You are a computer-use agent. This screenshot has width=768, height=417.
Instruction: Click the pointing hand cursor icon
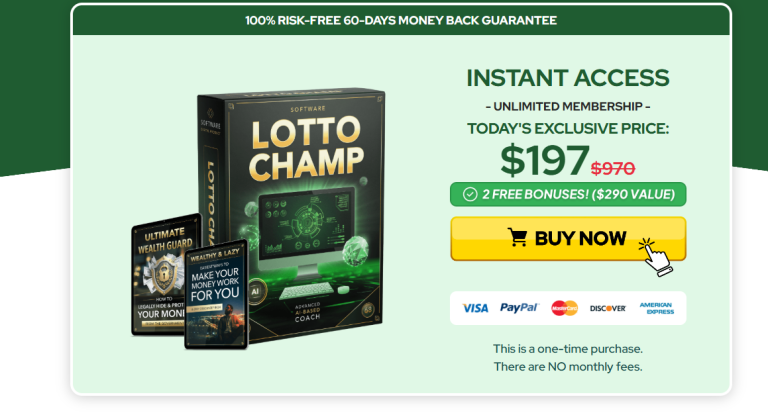(x=656, y=257)
